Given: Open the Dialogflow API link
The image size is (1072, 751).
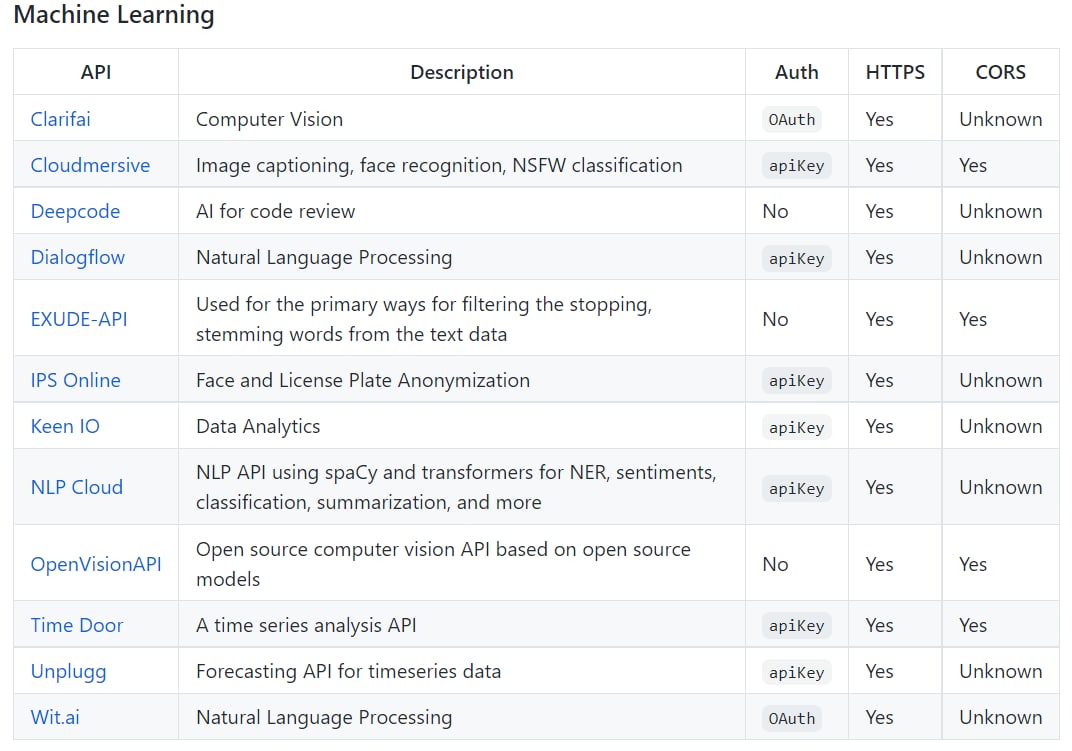Looking at the screenshot, I should (78, 257).
